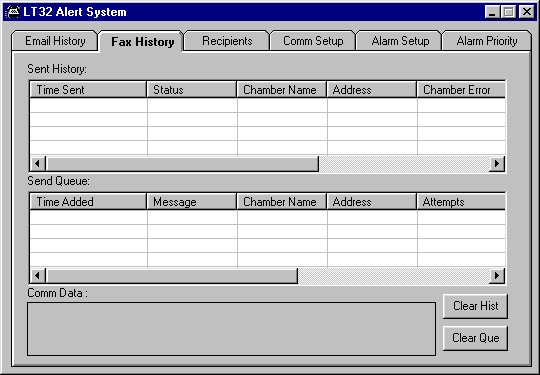Click right scroll arrow in Sent History
The image size is (540, 375).
coord(497,164)
